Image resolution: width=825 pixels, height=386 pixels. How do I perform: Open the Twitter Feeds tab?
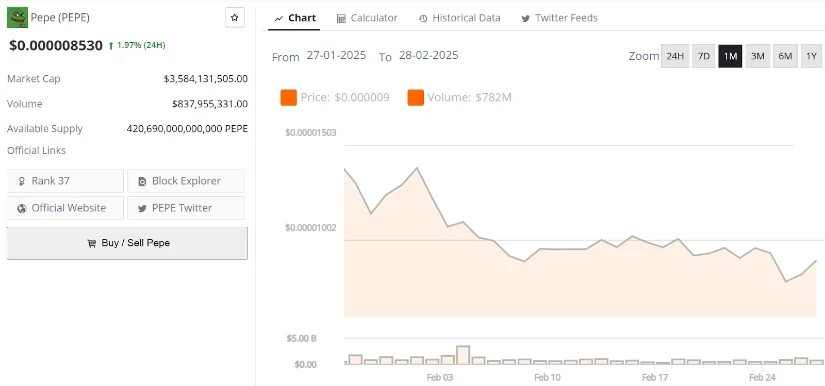(x=559, y=18)
